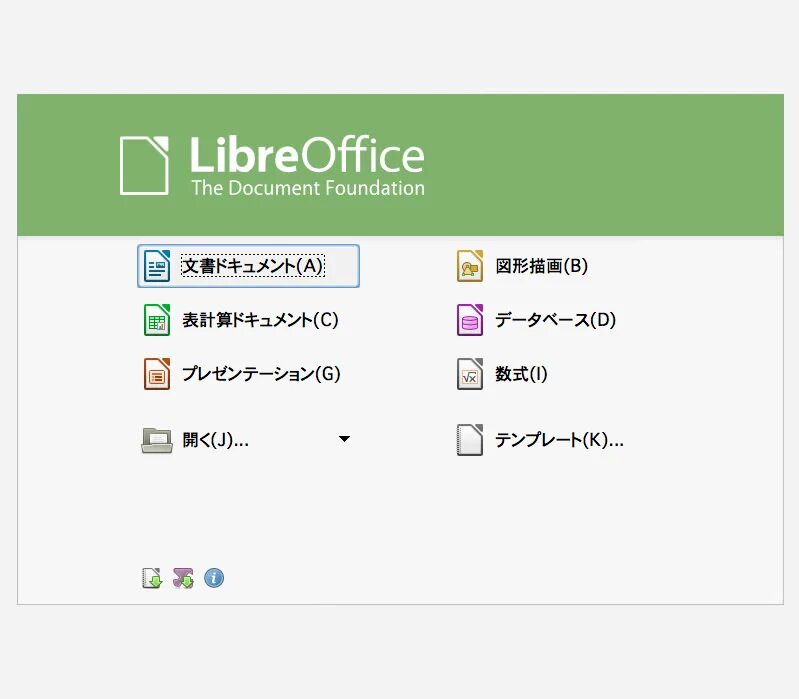The width and height of the screenshot is (799, 699).
Task: Click the get more templates download icon
Action: tap(152, 578)
